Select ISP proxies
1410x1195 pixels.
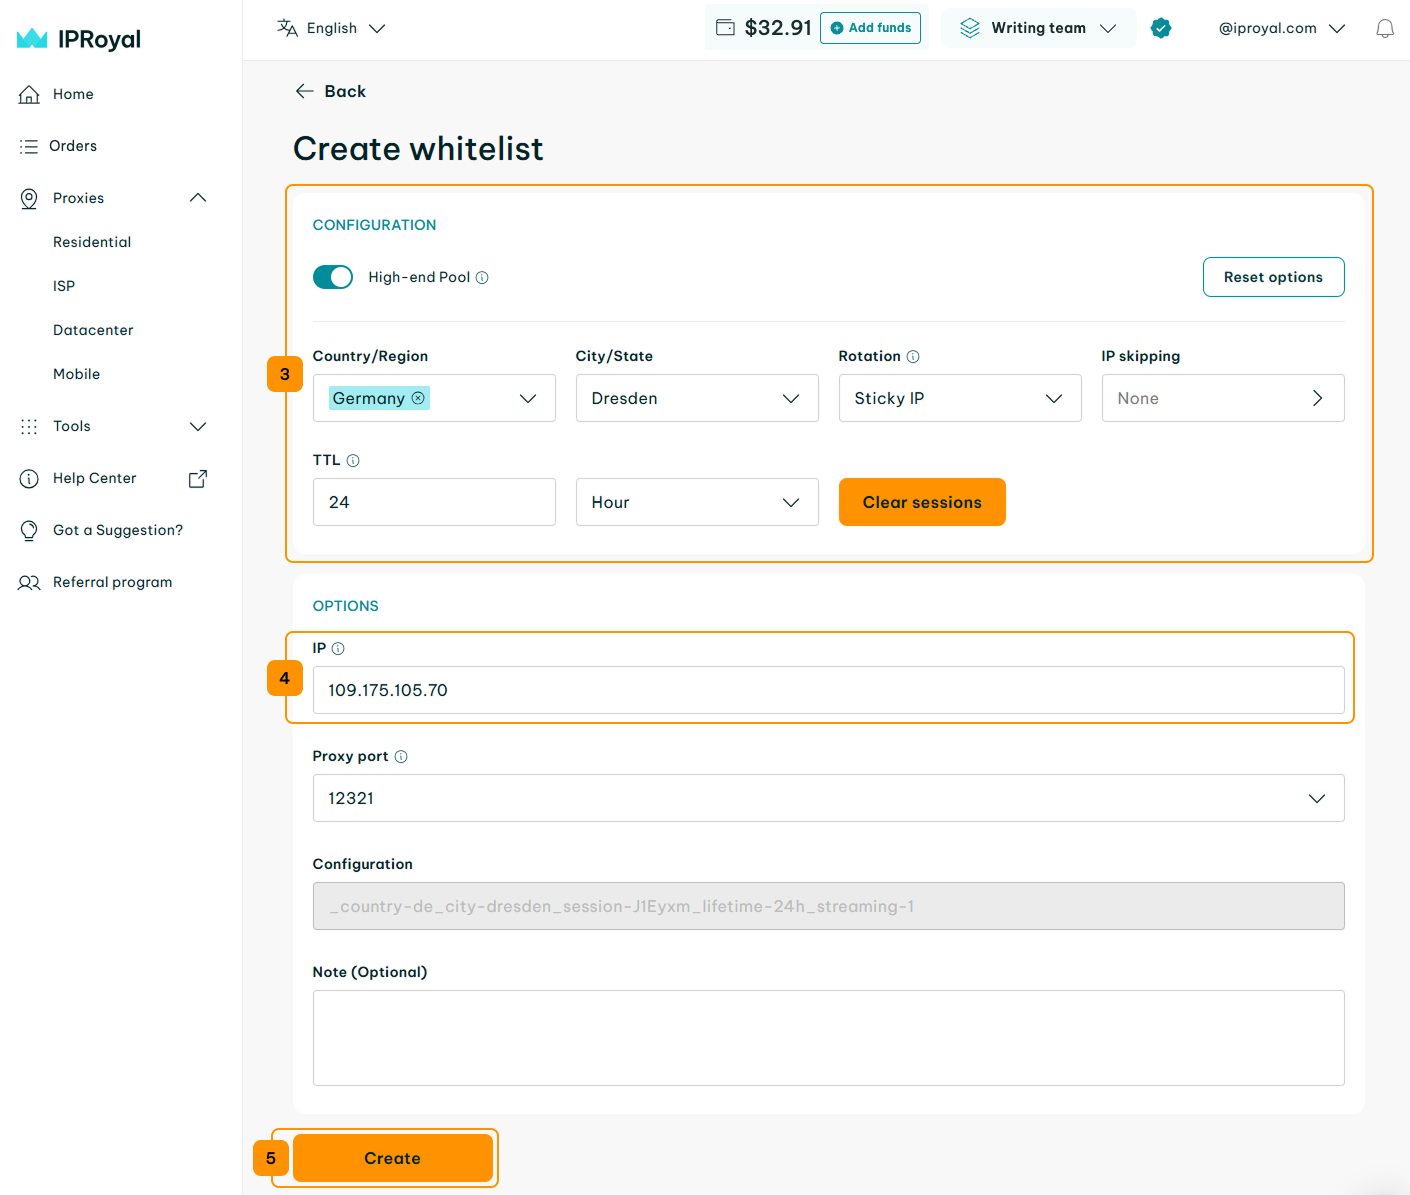point(64,286)
